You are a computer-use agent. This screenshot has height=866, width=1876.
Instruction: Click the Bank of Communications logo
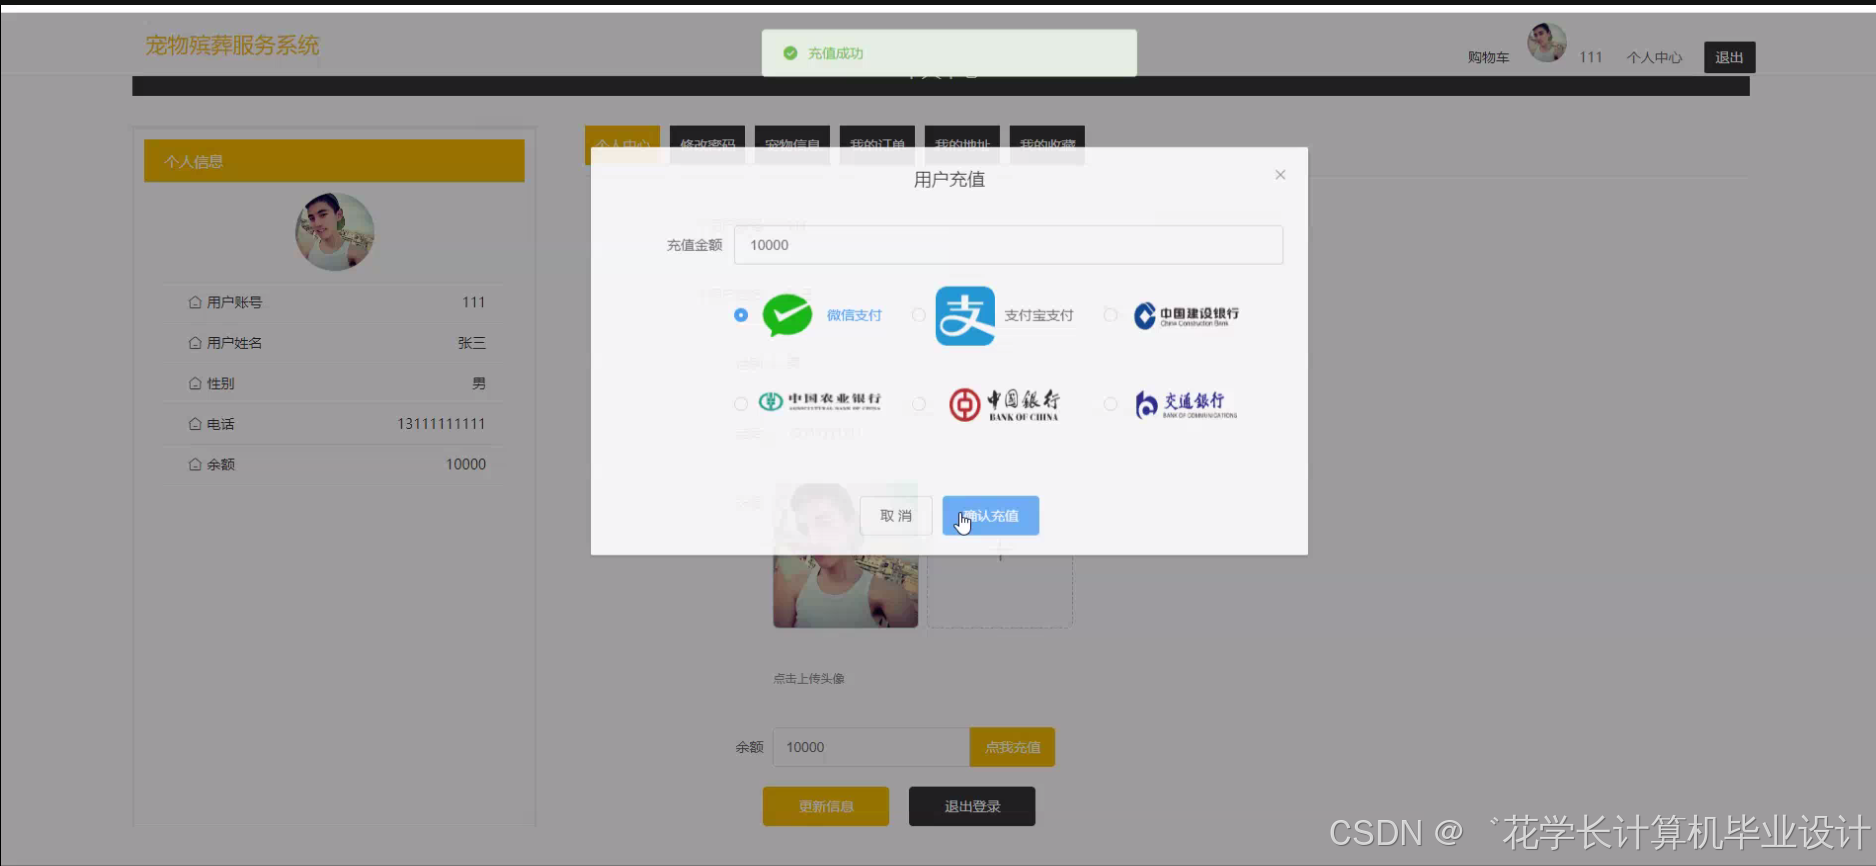(1186, 404)
